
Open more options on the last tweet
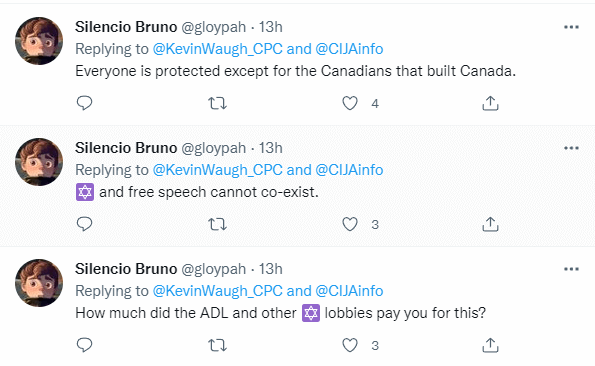coord(571,269)
